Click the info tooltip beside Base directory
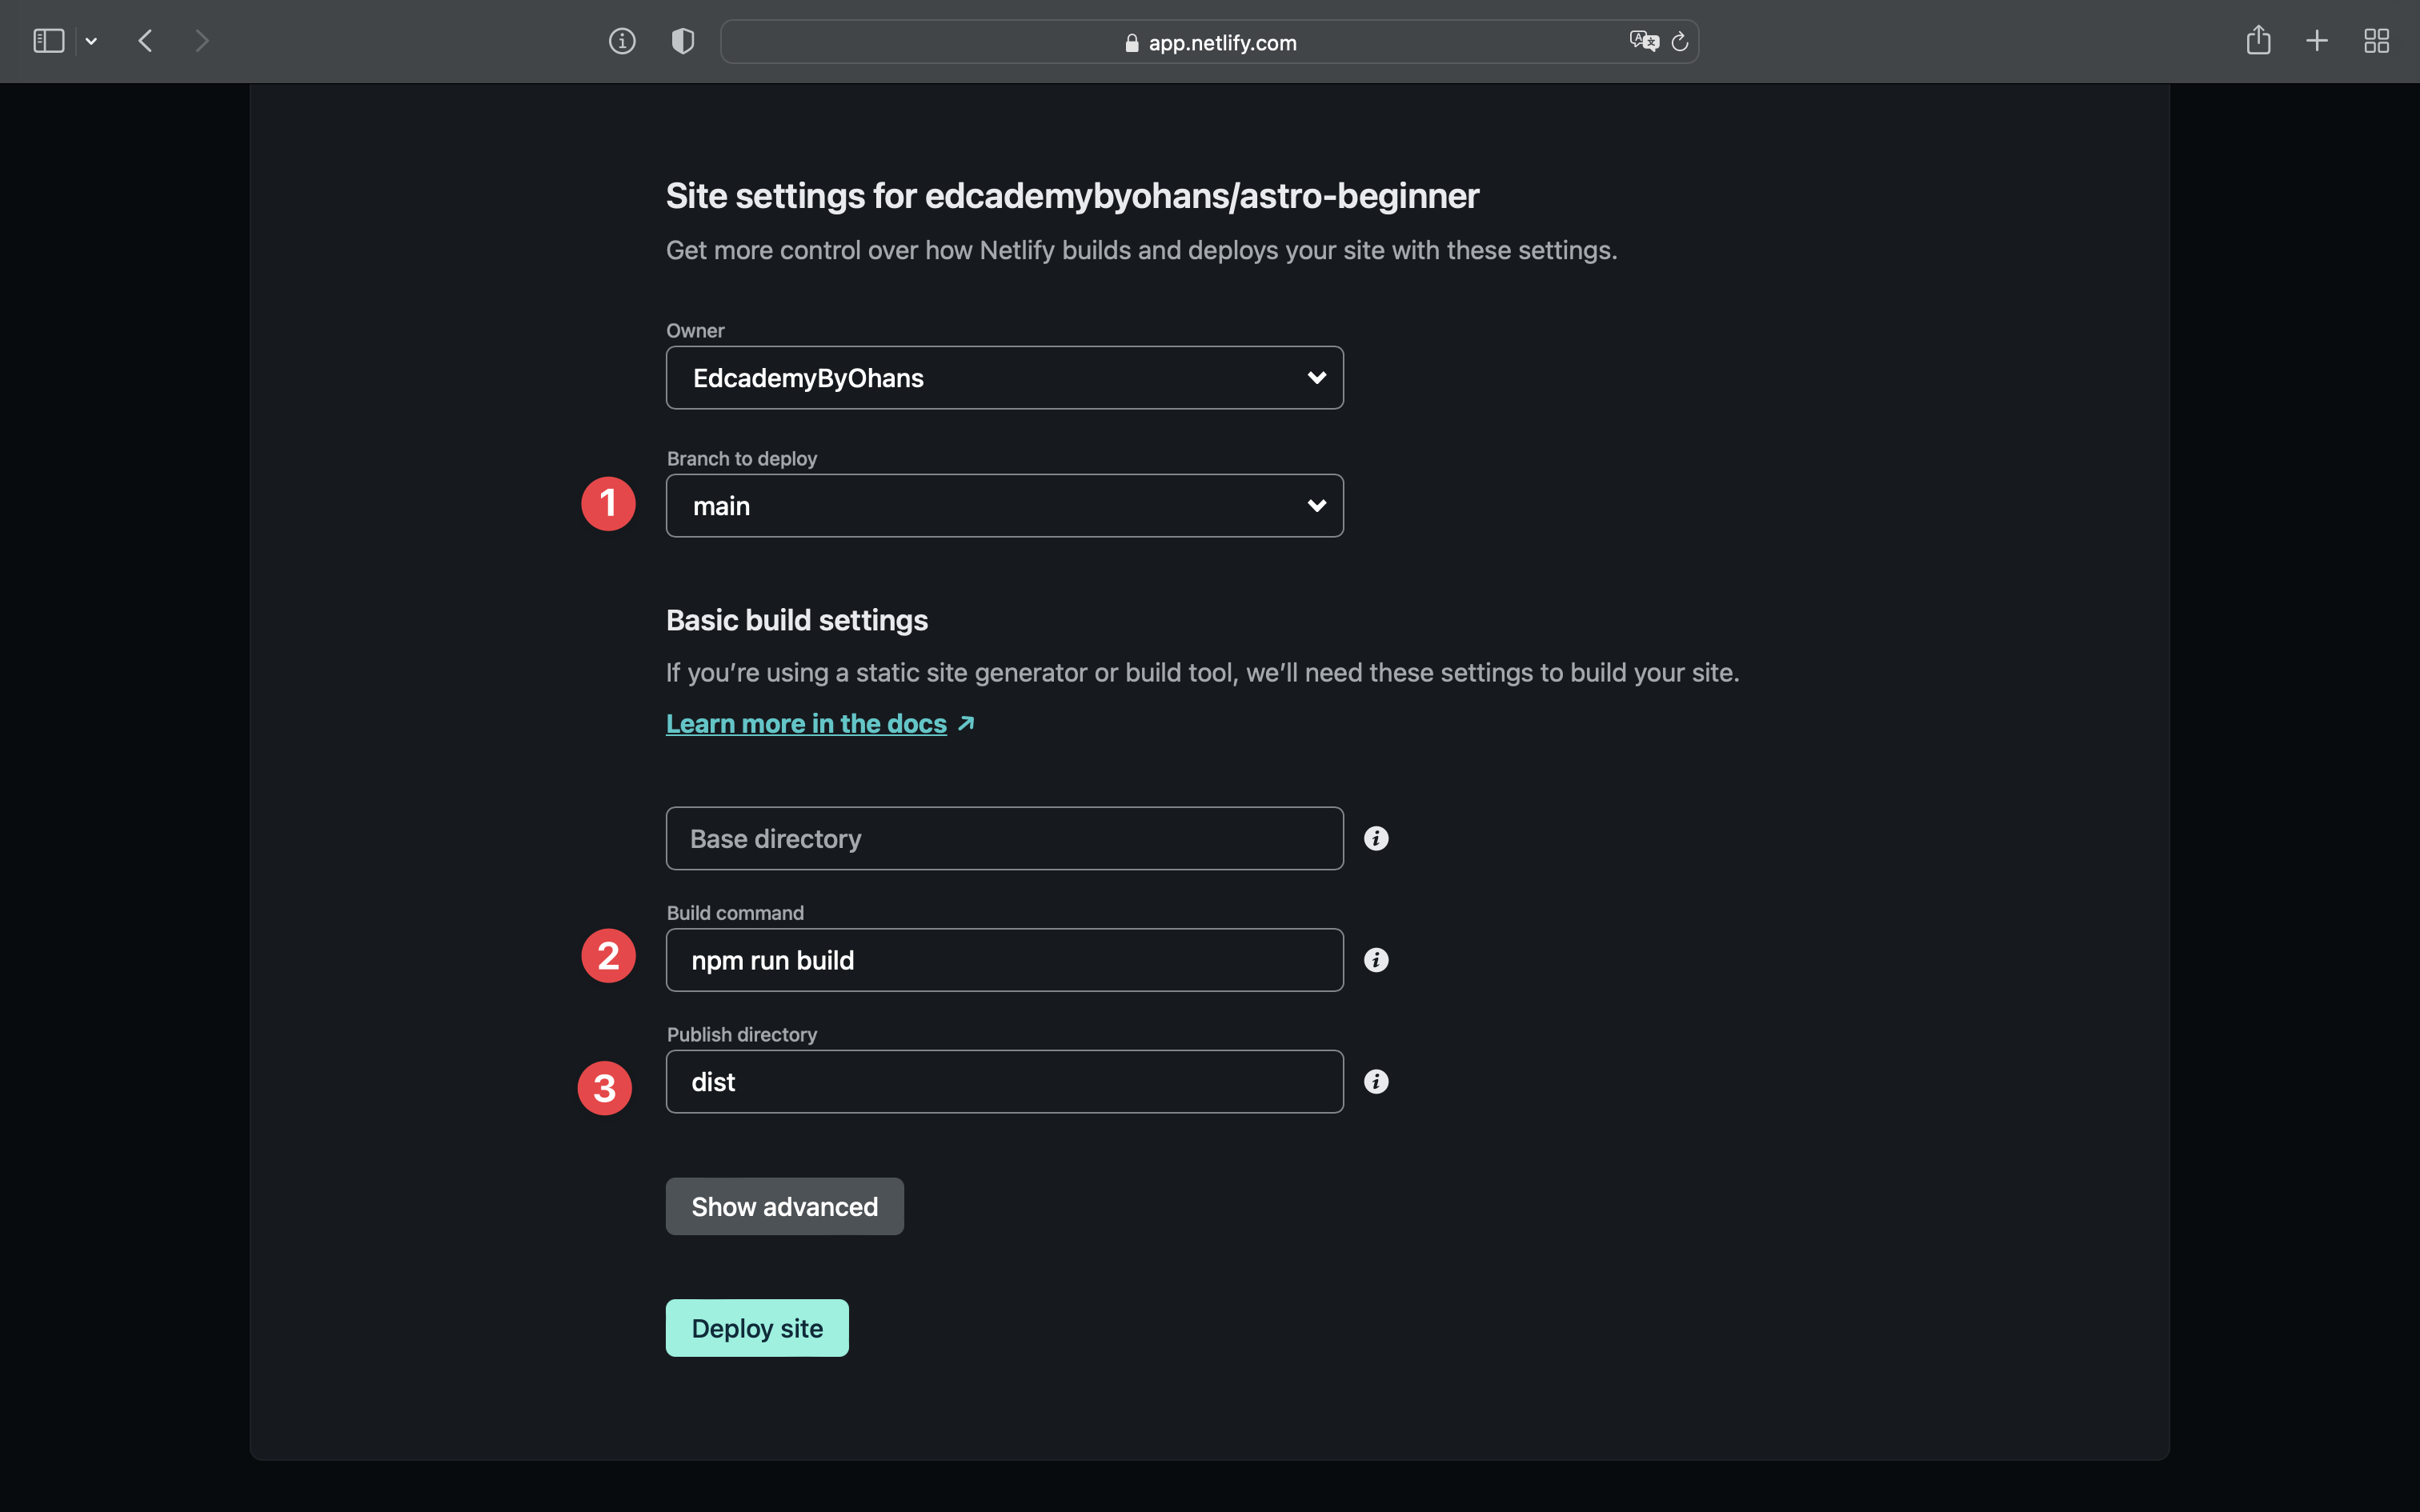Image resolution: width=2420 pixels, height=1512 pixels. (1376, 838)
